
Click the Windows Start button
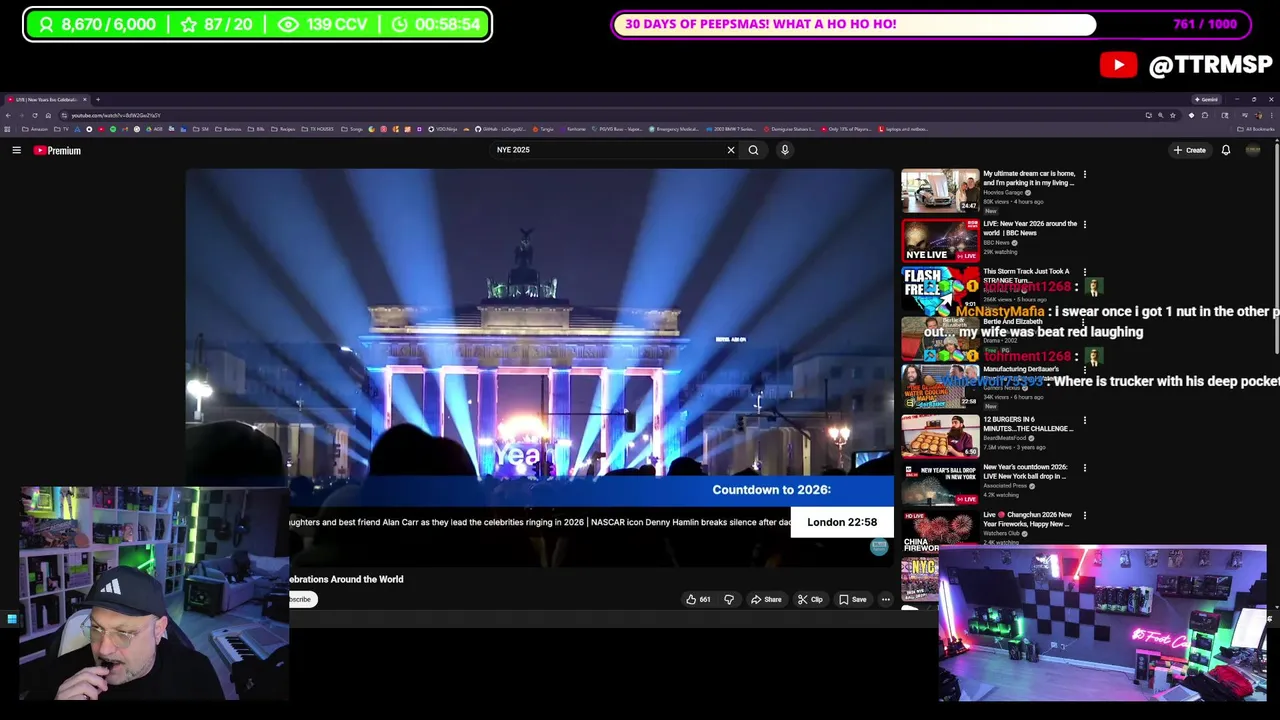pos(11,619)
